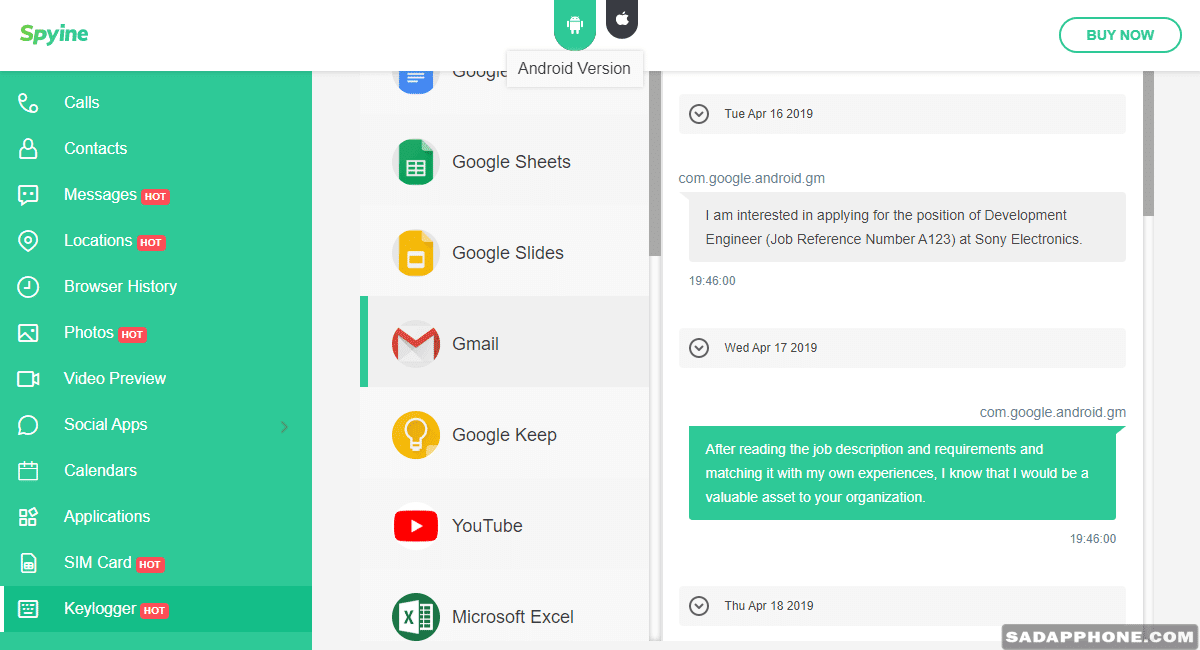Image resolution: width=1200 pixels, height=650 pixels.
Task: Choose the Microsoft Excel icon
Action: 415,616
